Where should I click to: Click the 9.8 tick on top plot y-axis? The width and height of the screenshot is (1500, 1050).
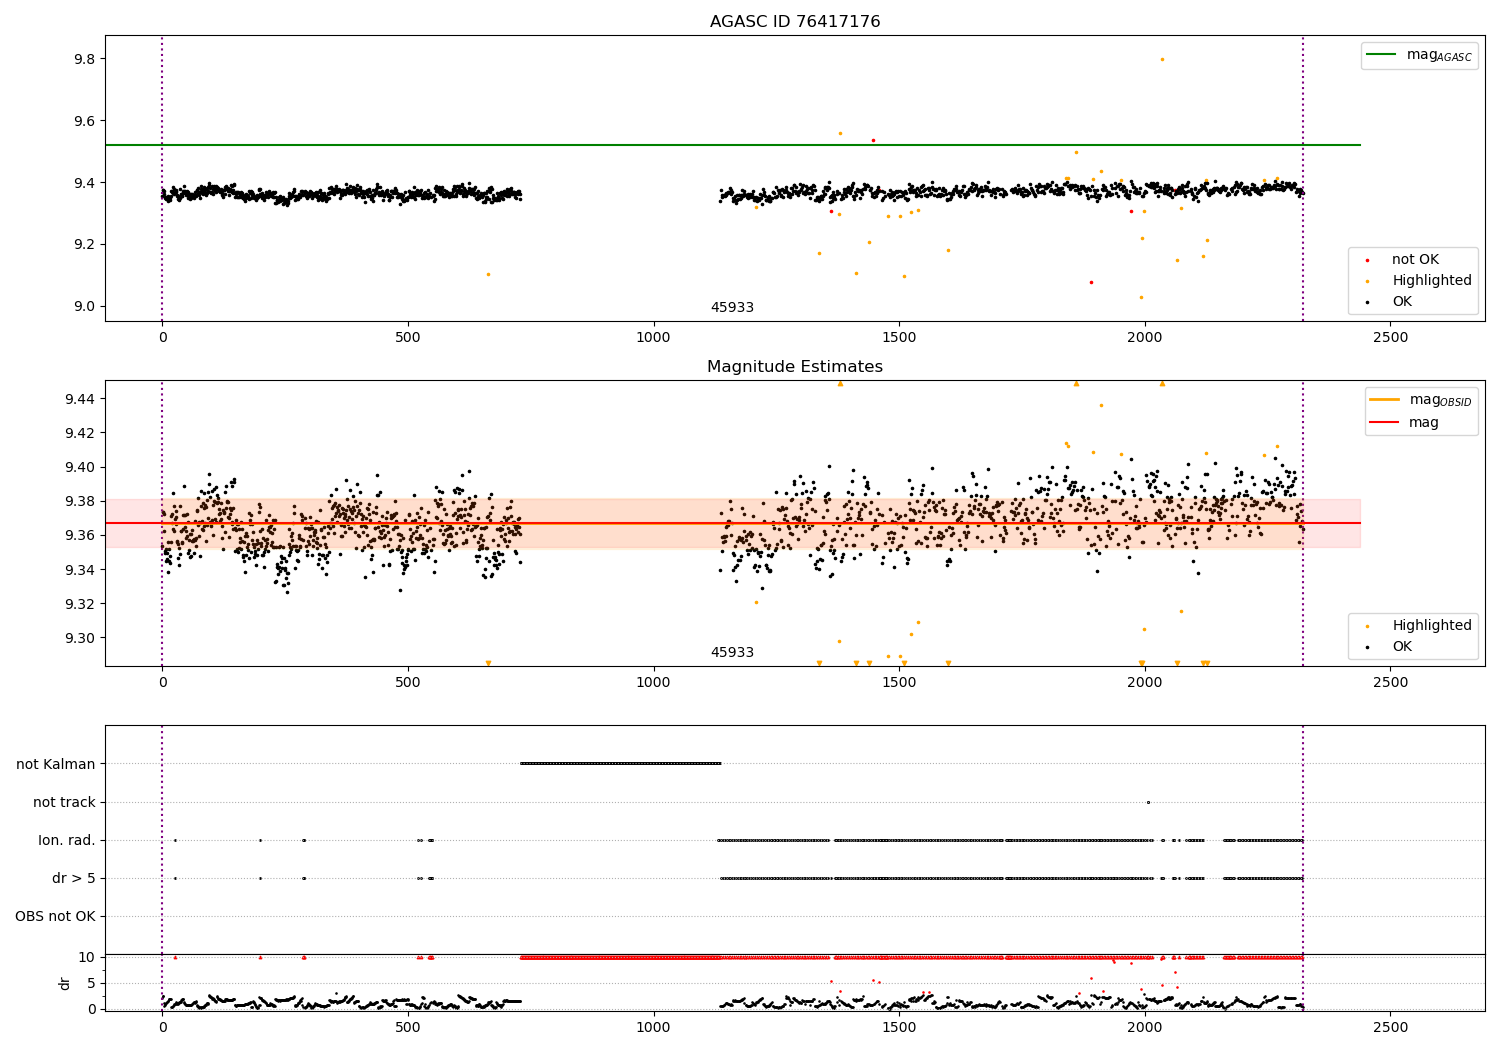(85, 59)
